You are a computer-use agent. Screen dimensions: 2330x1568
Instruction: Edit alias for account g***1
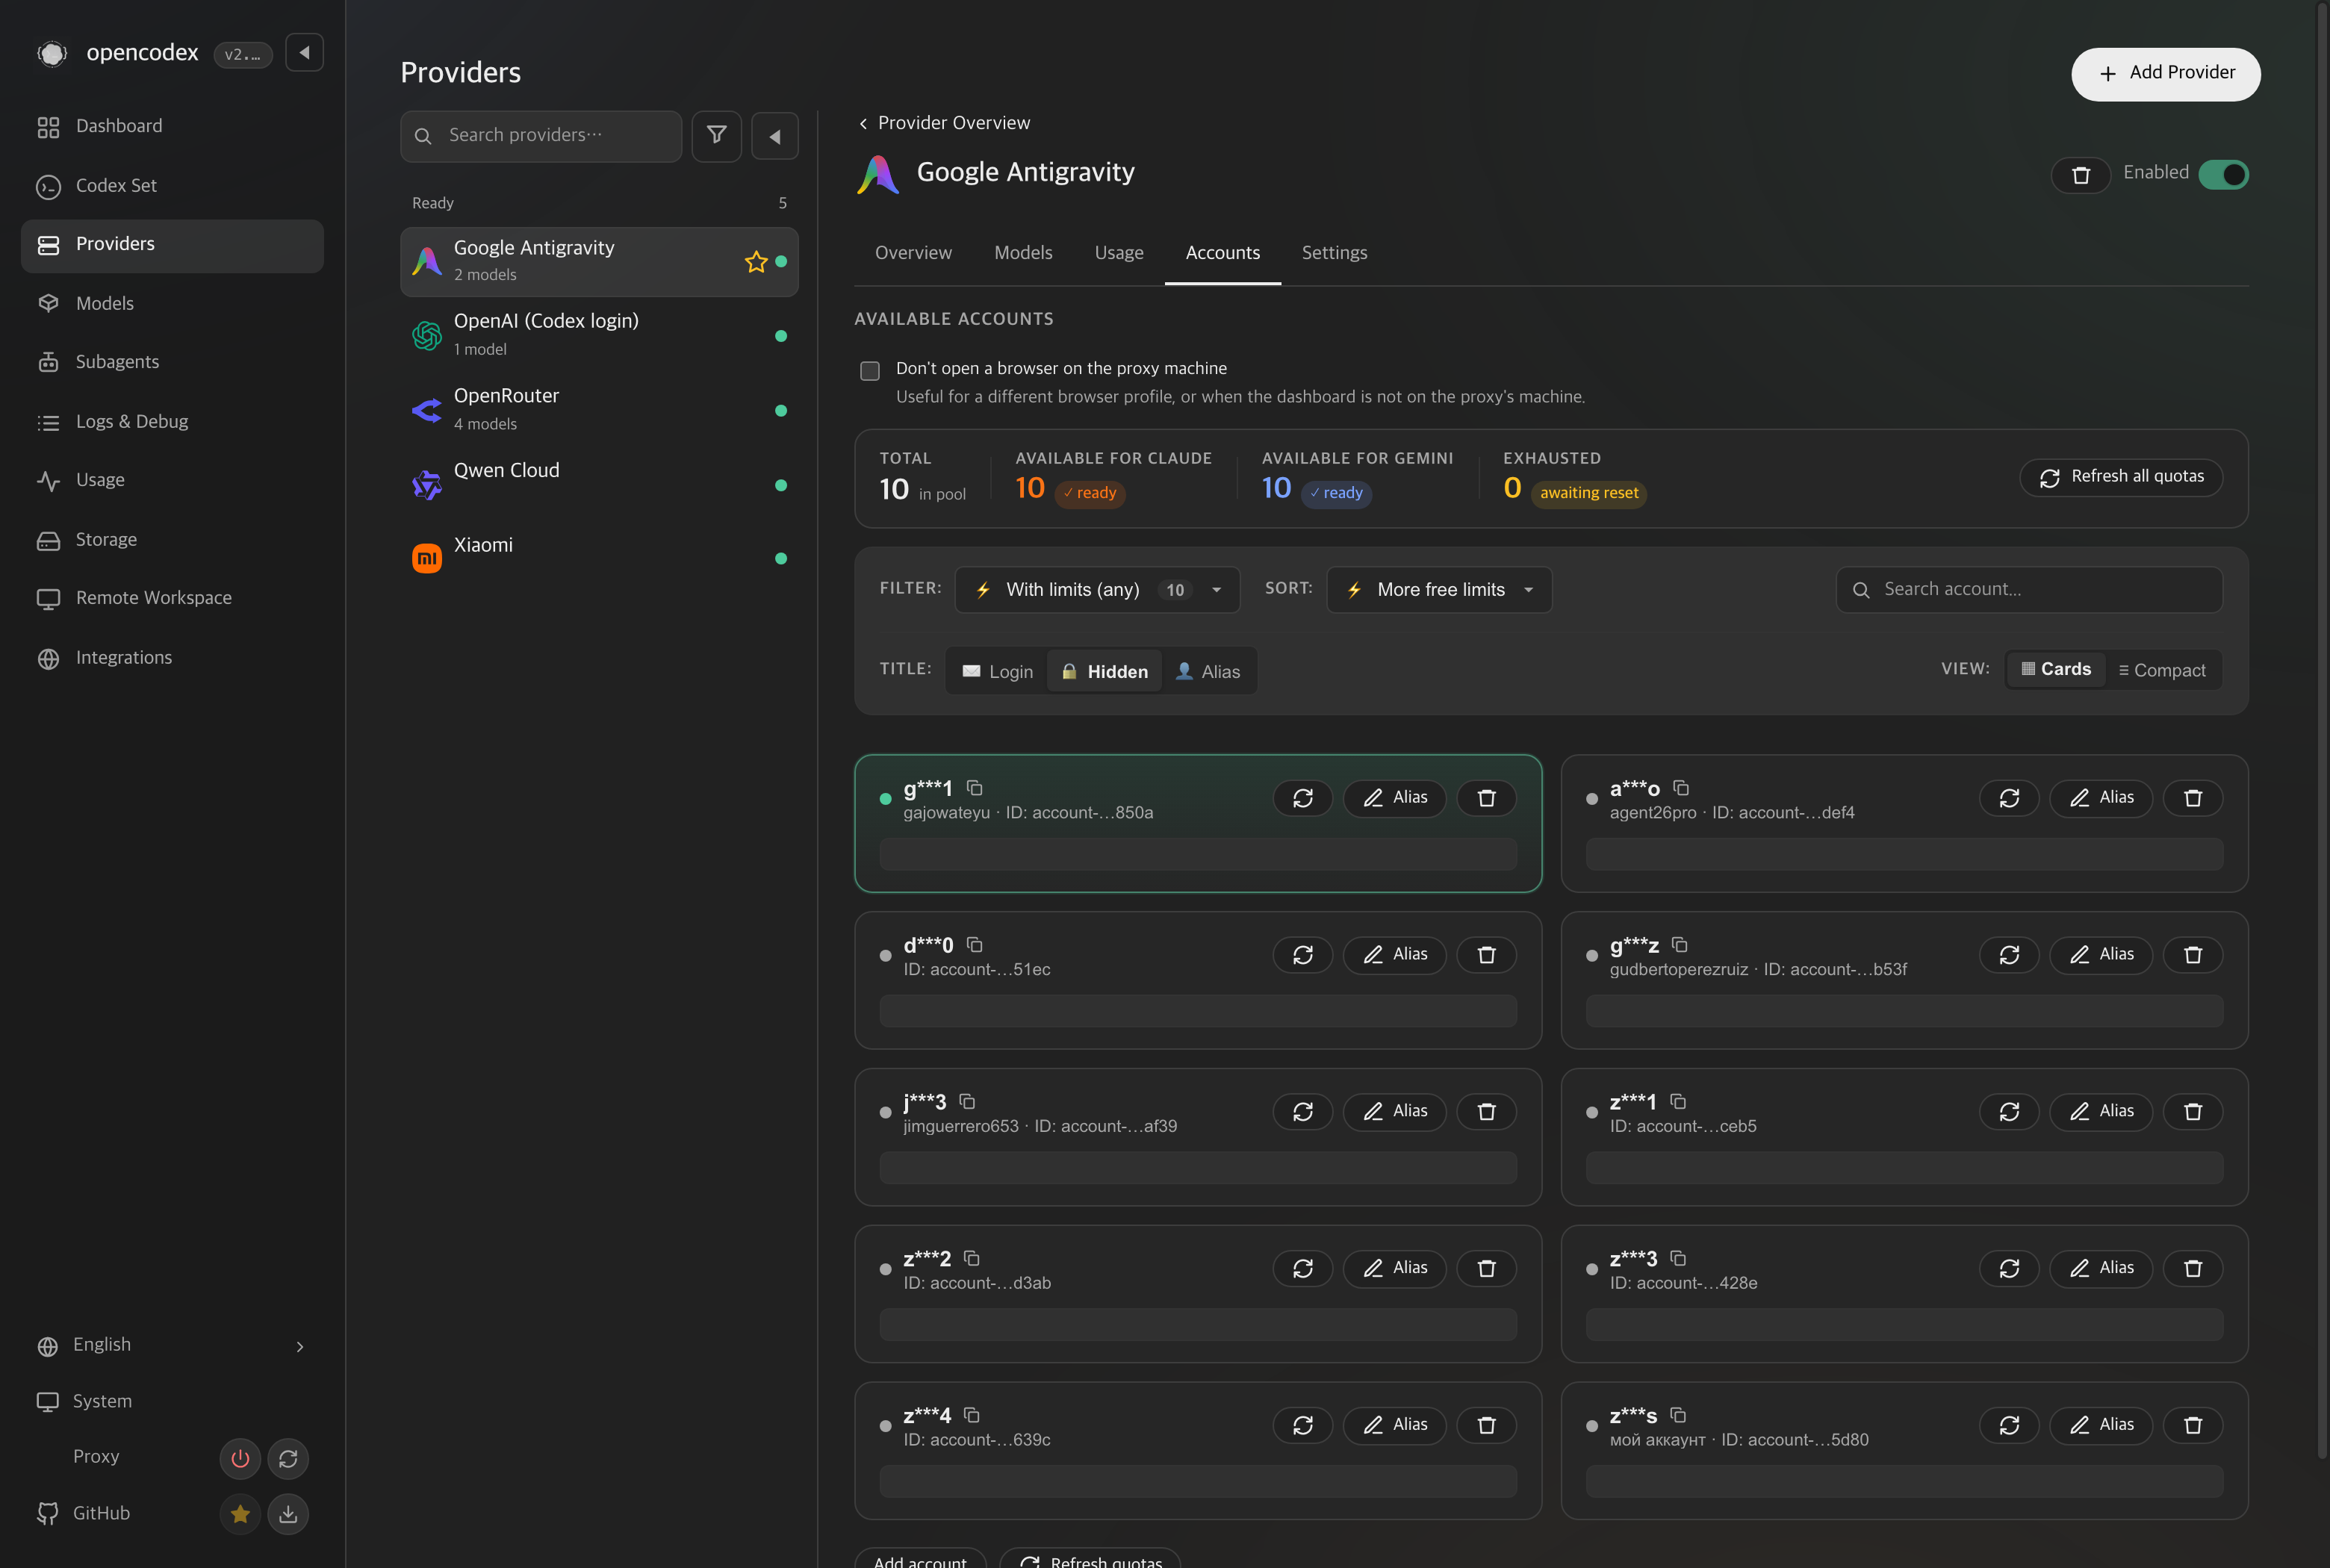[x=1394, y=798]
